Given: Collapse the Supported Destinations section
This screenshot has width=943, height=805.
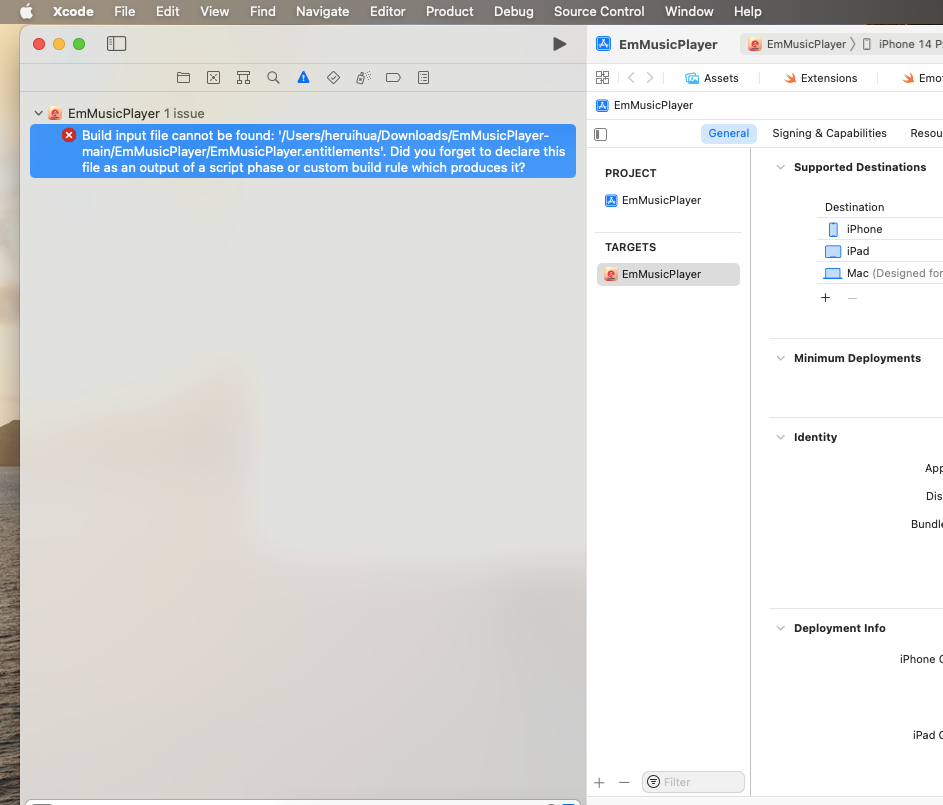Looking at the screenshot, I should pyautogui.click(x=781, y=167).
